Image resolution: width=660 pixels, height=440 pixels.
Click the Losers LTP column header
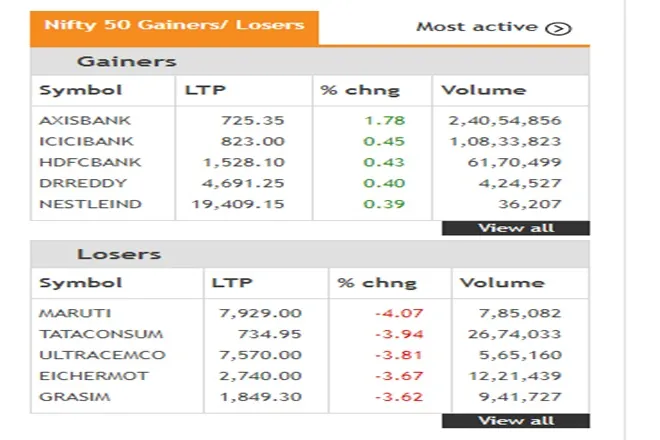click(x=232, y=283)
